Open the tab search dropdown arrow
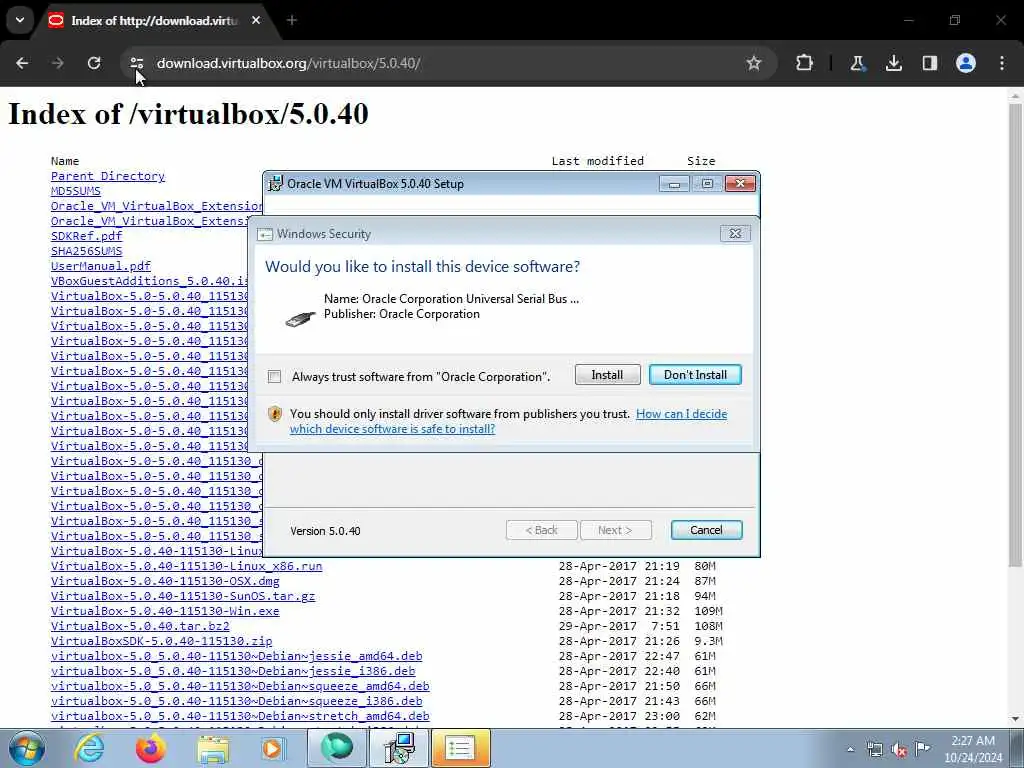Viewport: 1024px width, 768px height. (20, 20)
